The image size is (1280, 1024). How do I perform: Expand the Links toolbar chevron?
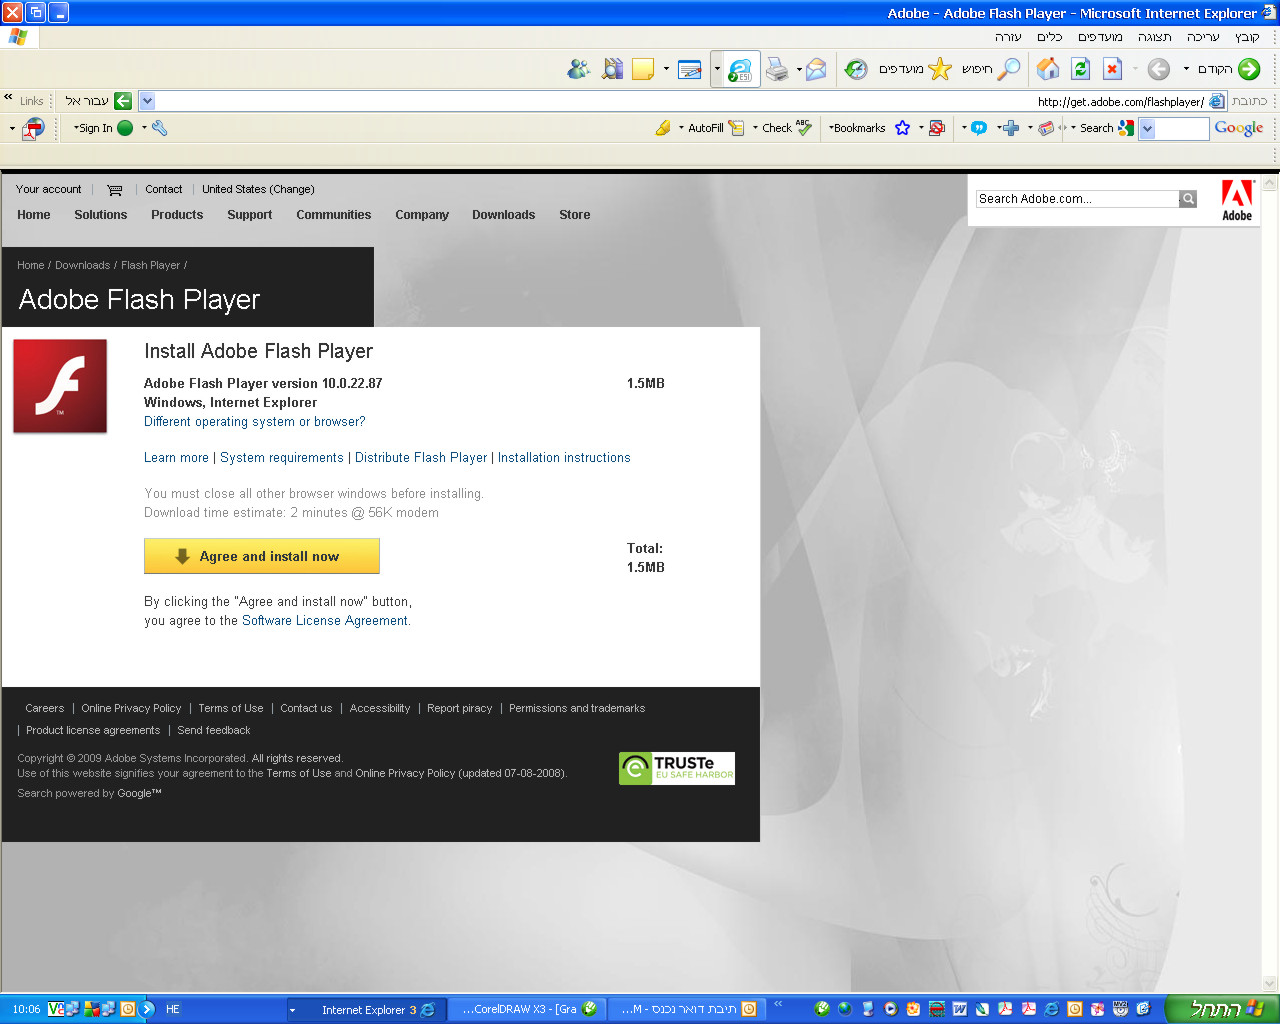8,98
